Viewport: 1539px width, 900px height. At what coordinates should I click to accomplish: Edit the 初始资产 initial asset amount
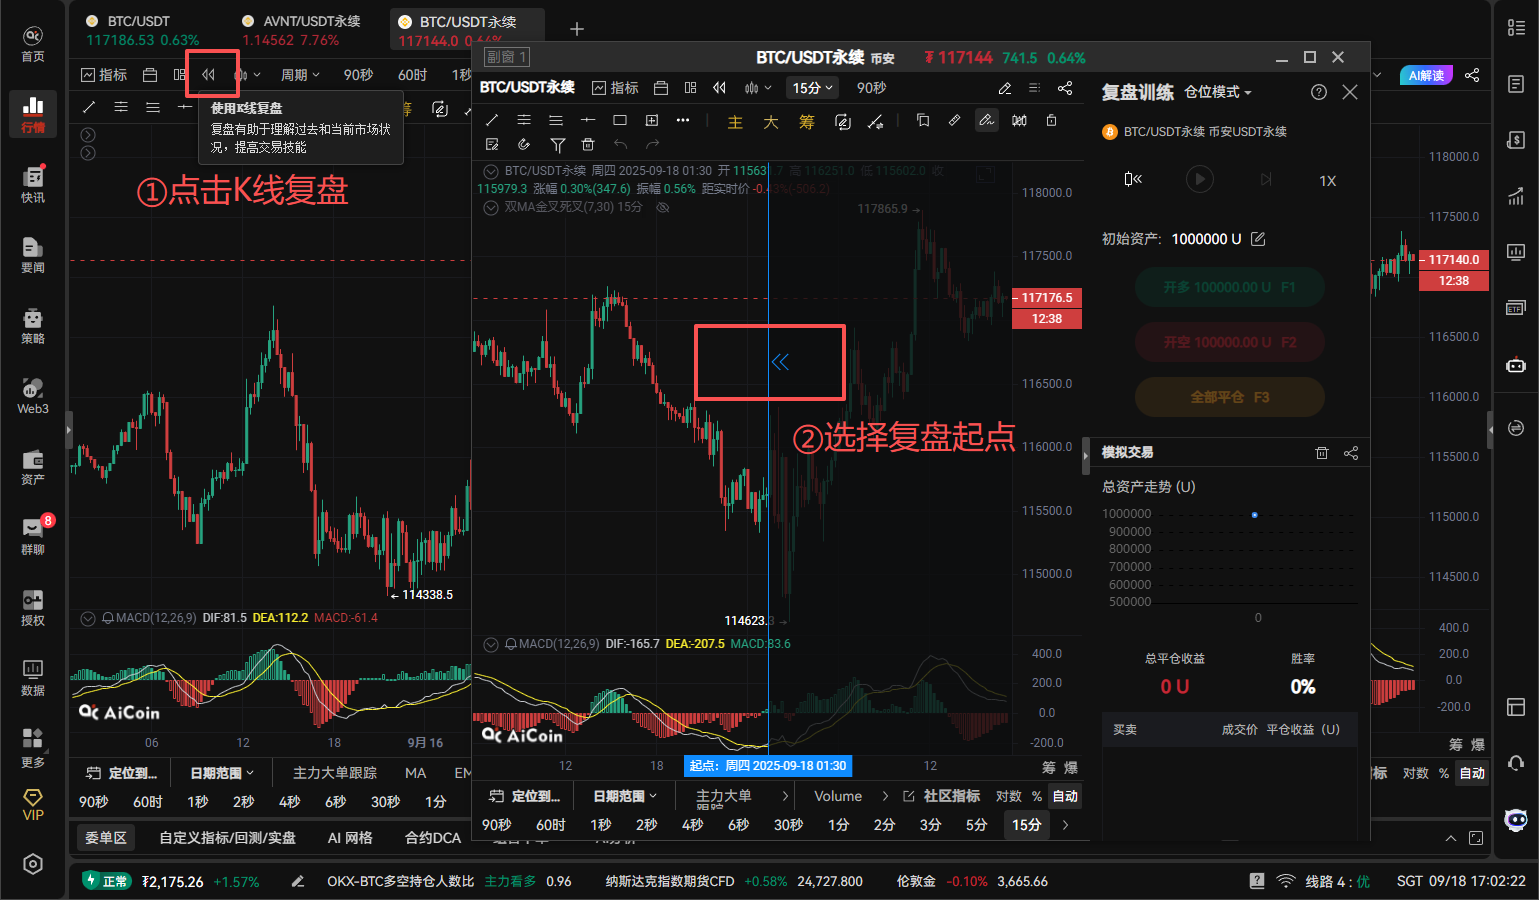point(1258,239)
